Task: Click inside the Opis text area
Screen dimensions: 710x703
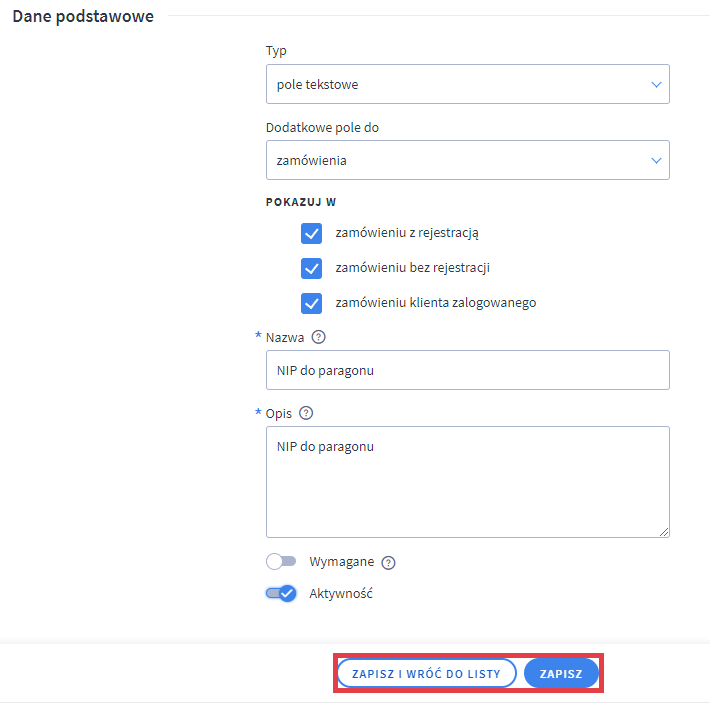Action: (467, 482)
